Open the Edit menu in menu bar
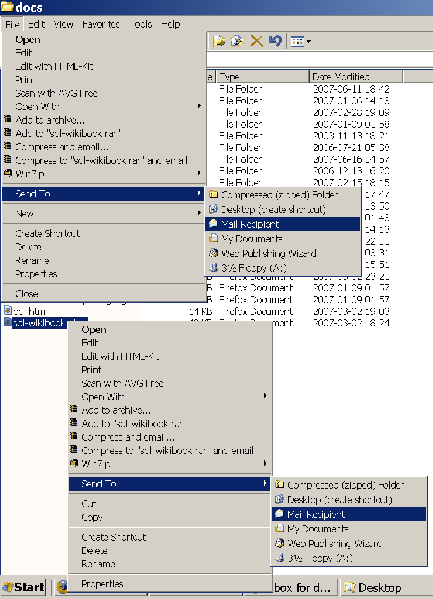This screenshot has width=433, height=599. [37, 24]
